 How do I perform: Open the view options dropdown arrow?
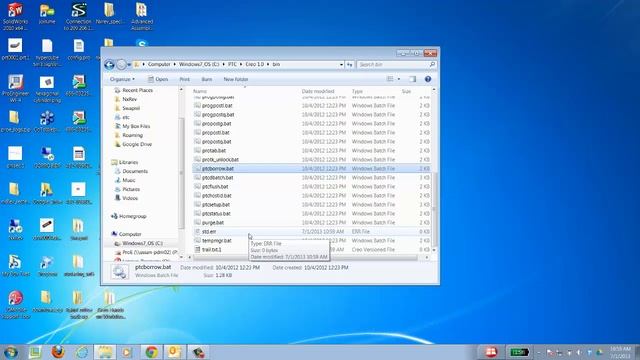tap(399, 79)
